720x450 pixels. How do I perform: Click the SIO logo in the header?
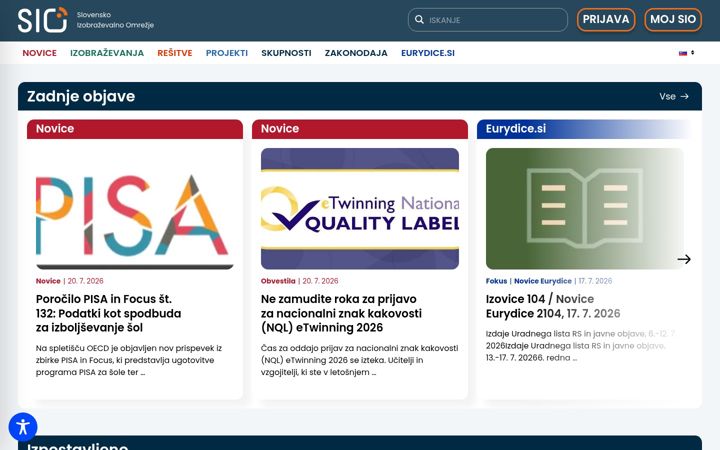point(42,20)
